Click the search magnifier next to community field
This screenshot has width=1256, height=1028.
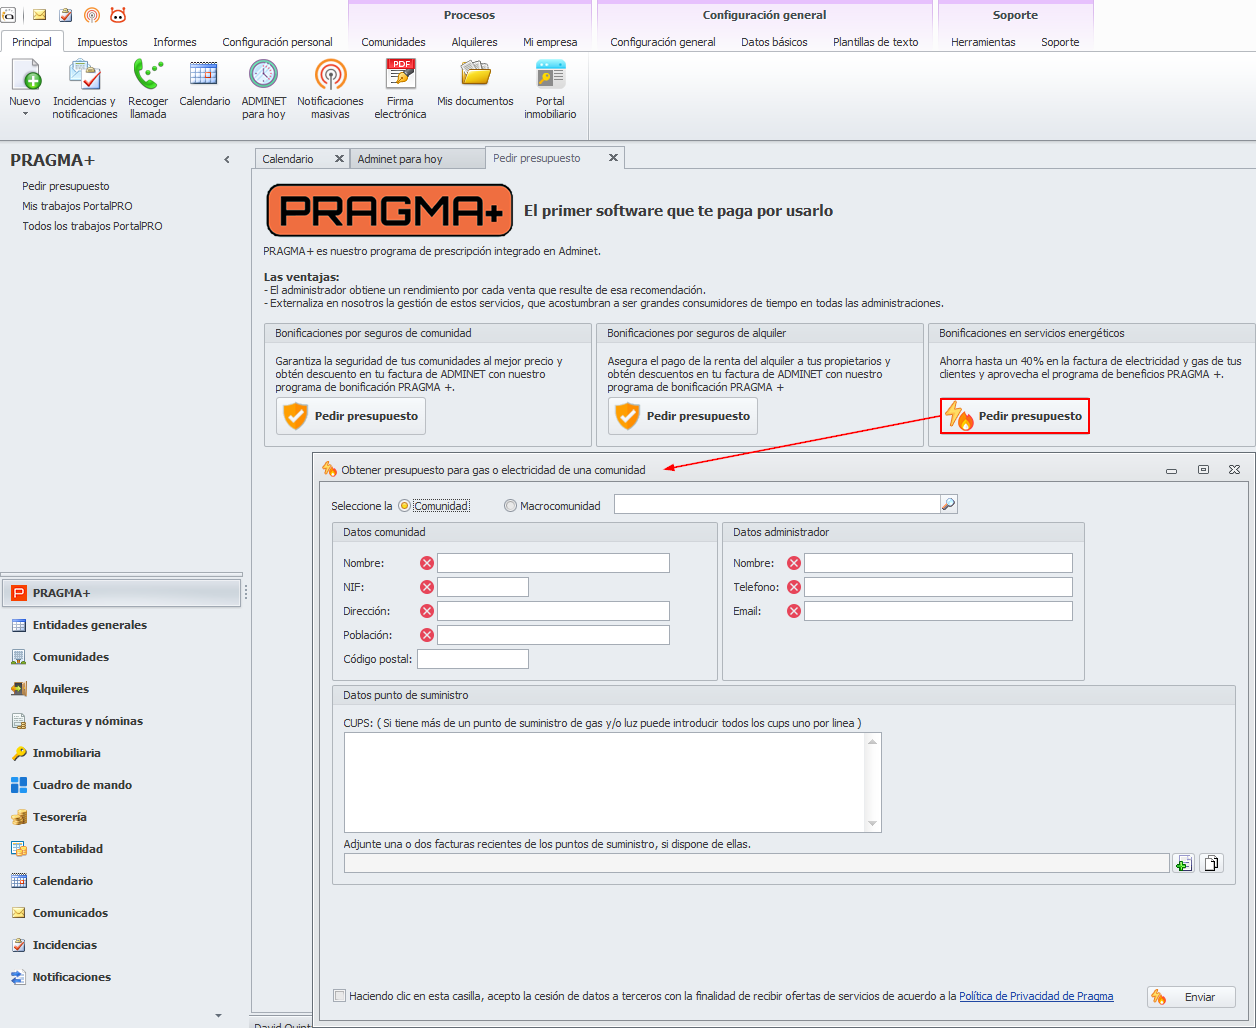(949, 504)
